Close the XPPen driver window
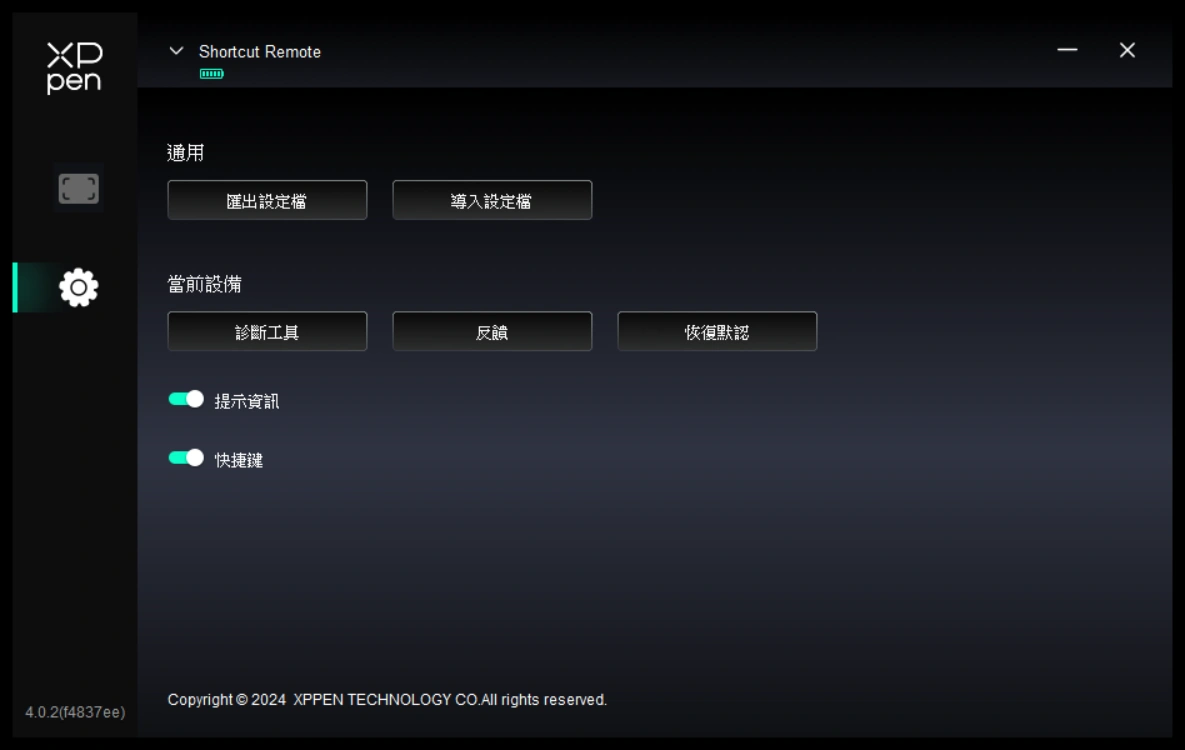The width and height of the screenshot is (1185, 750). click(1127, 50)
